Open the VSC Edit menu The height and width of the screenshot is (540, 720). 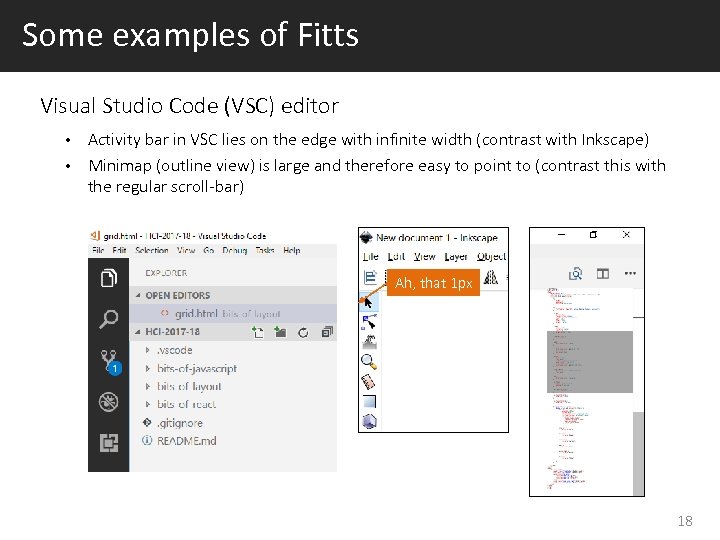(119, 250)
